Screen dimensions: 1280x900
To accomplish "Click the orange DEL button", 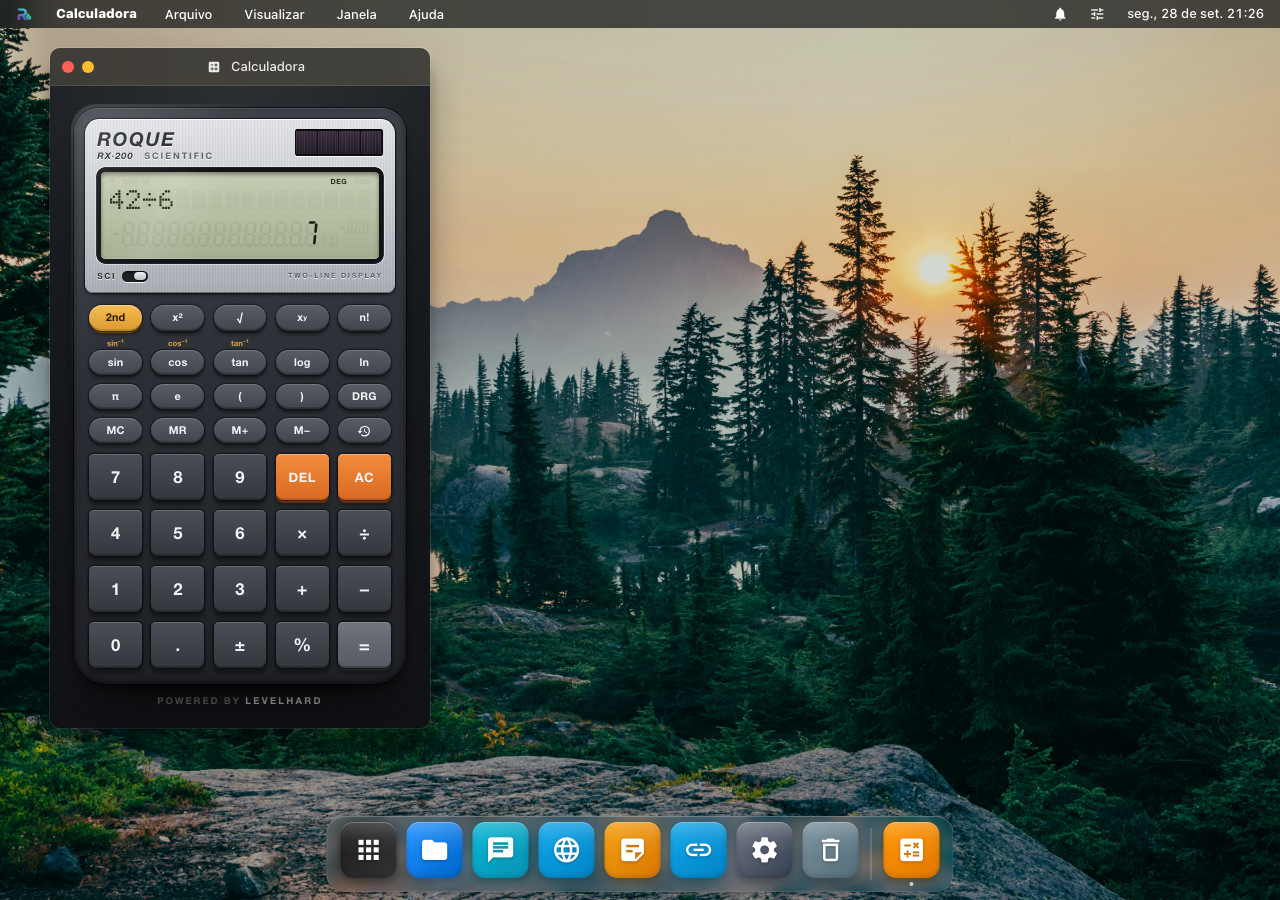I will [302, 477].
